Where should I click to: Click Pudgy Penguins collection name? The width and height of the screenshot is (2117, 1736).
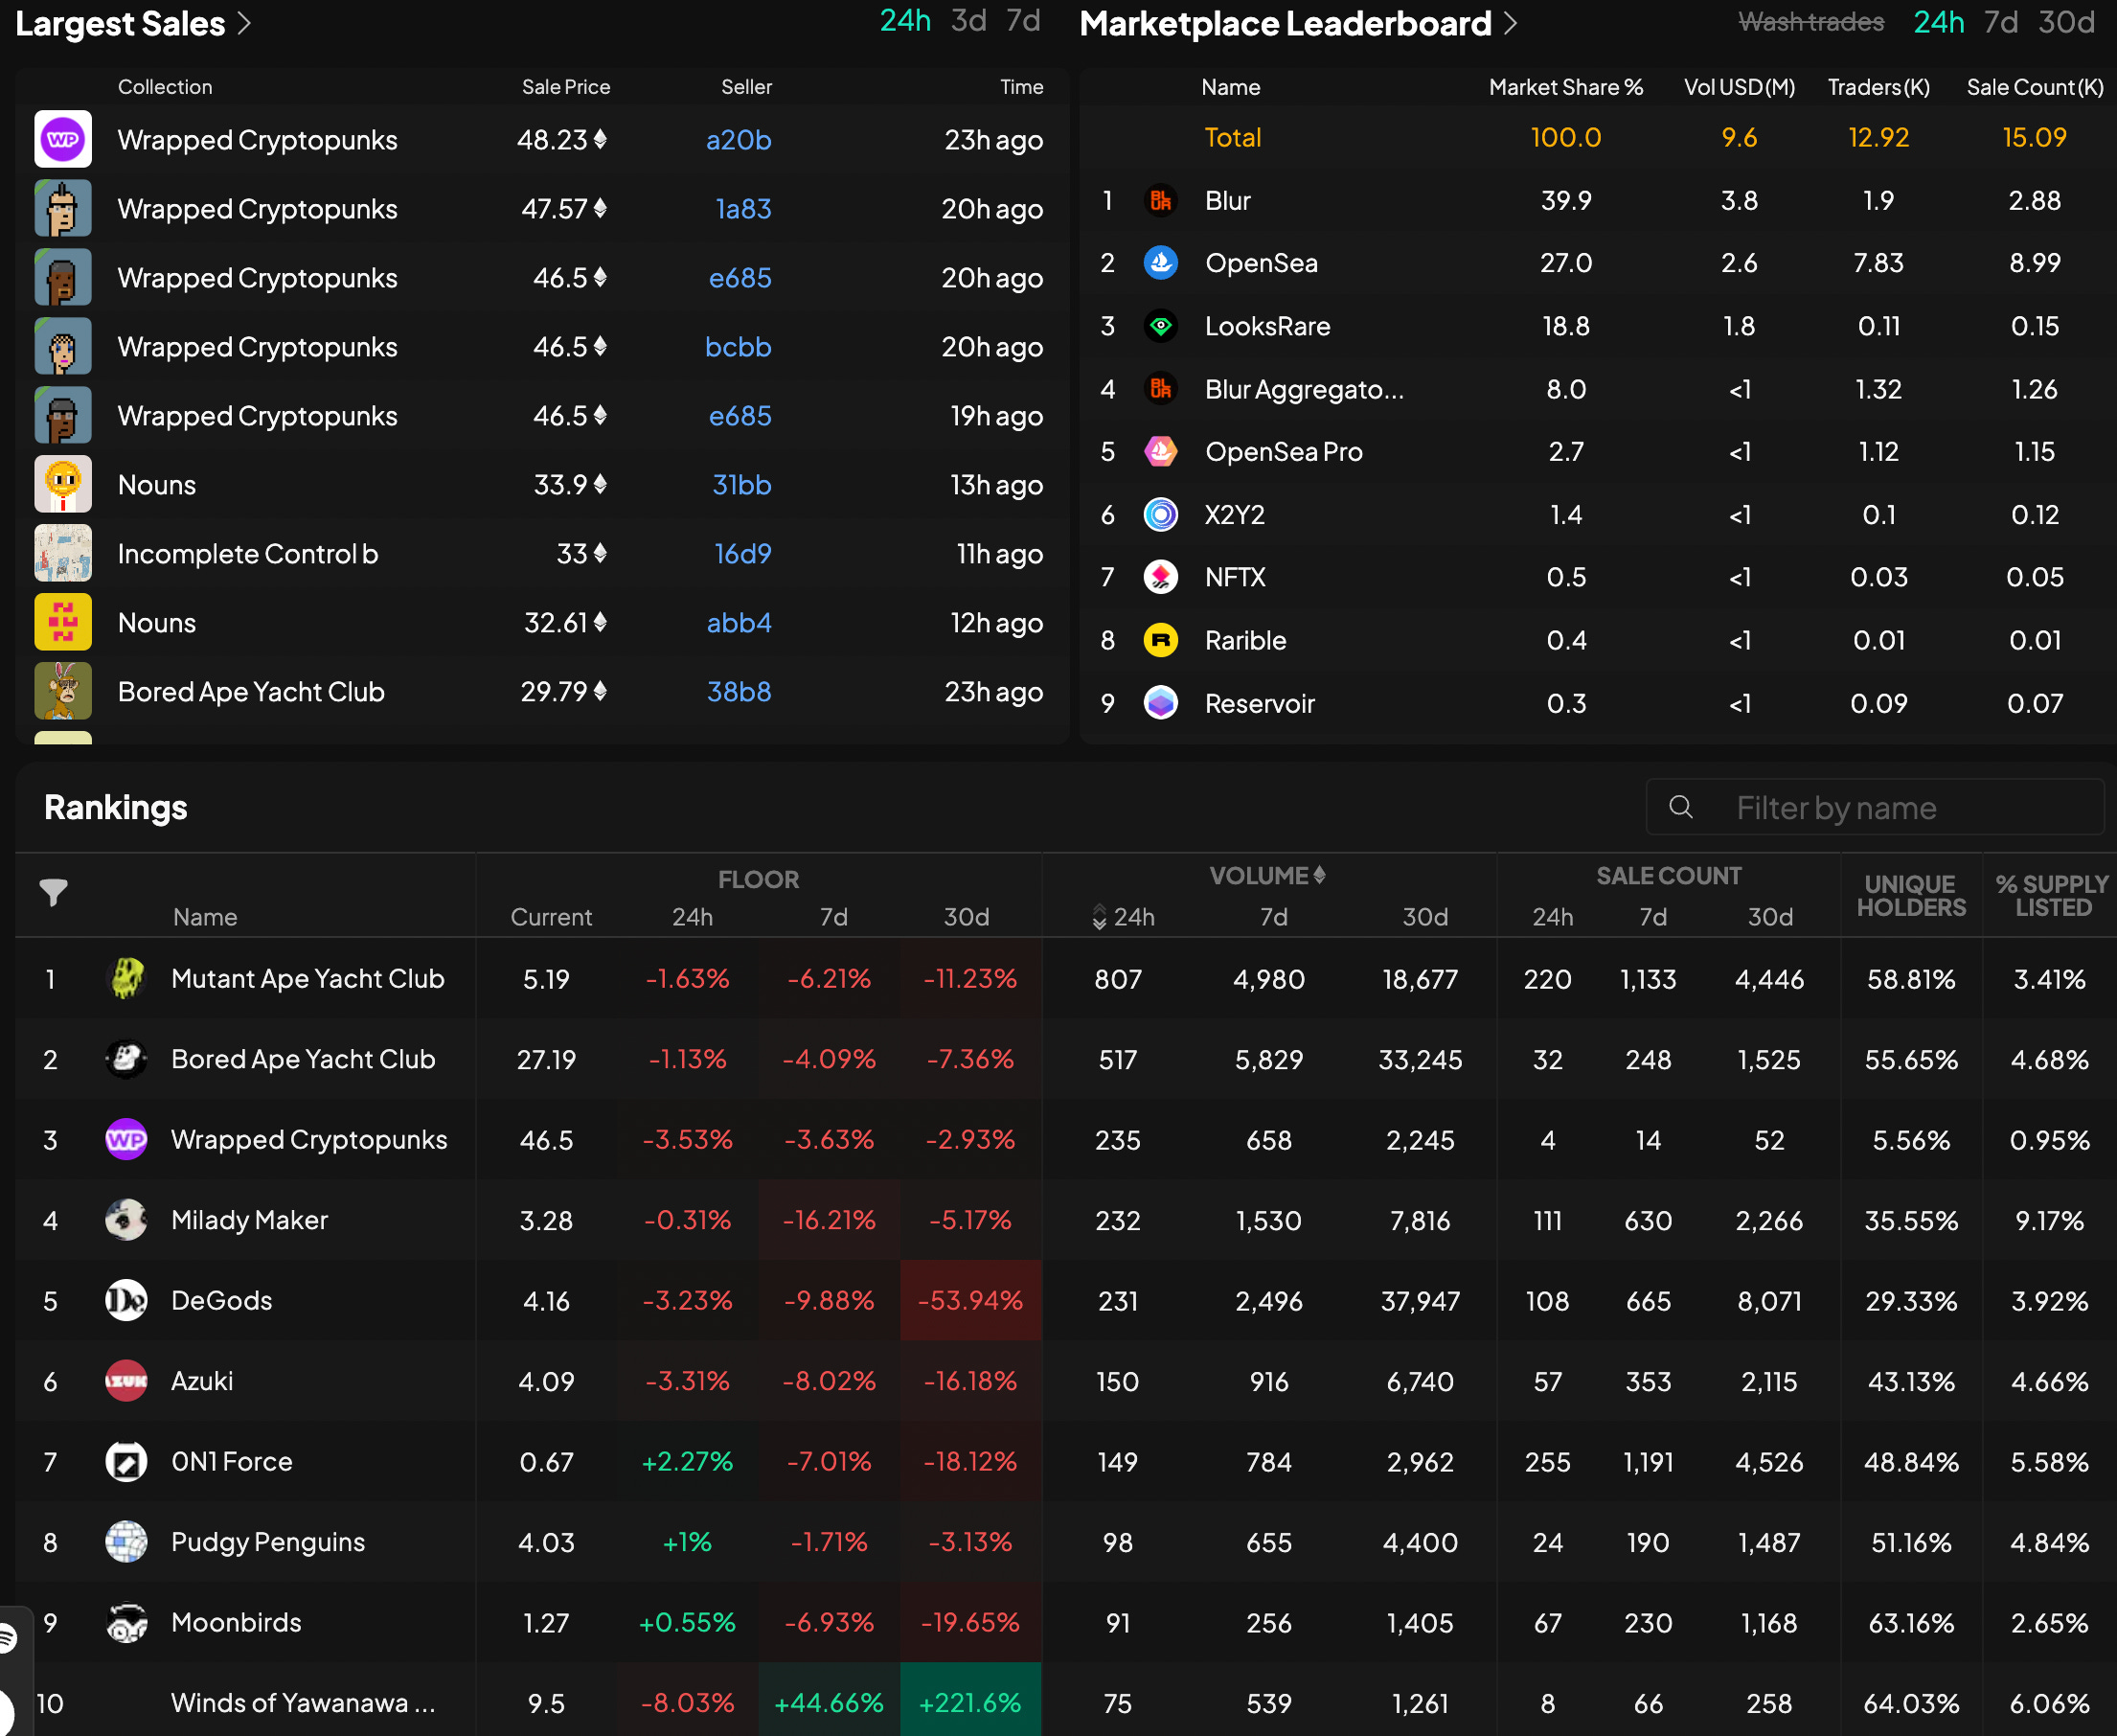click(268, 1543)
